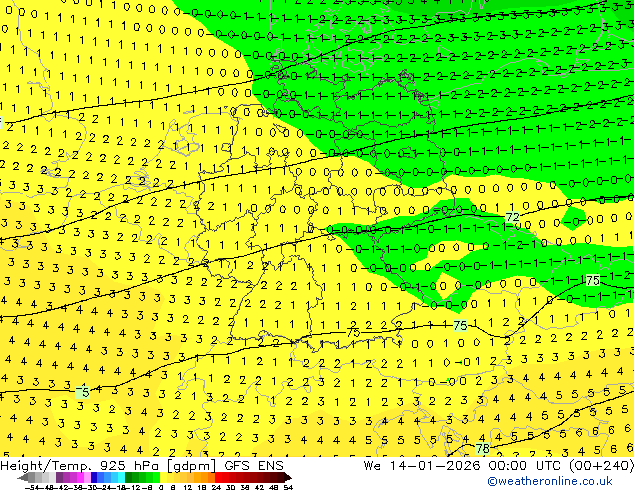This screenshot has width=634, height=490.
Task: Pick the bright yellow swatch in the legend
Action: click(163, 478)
